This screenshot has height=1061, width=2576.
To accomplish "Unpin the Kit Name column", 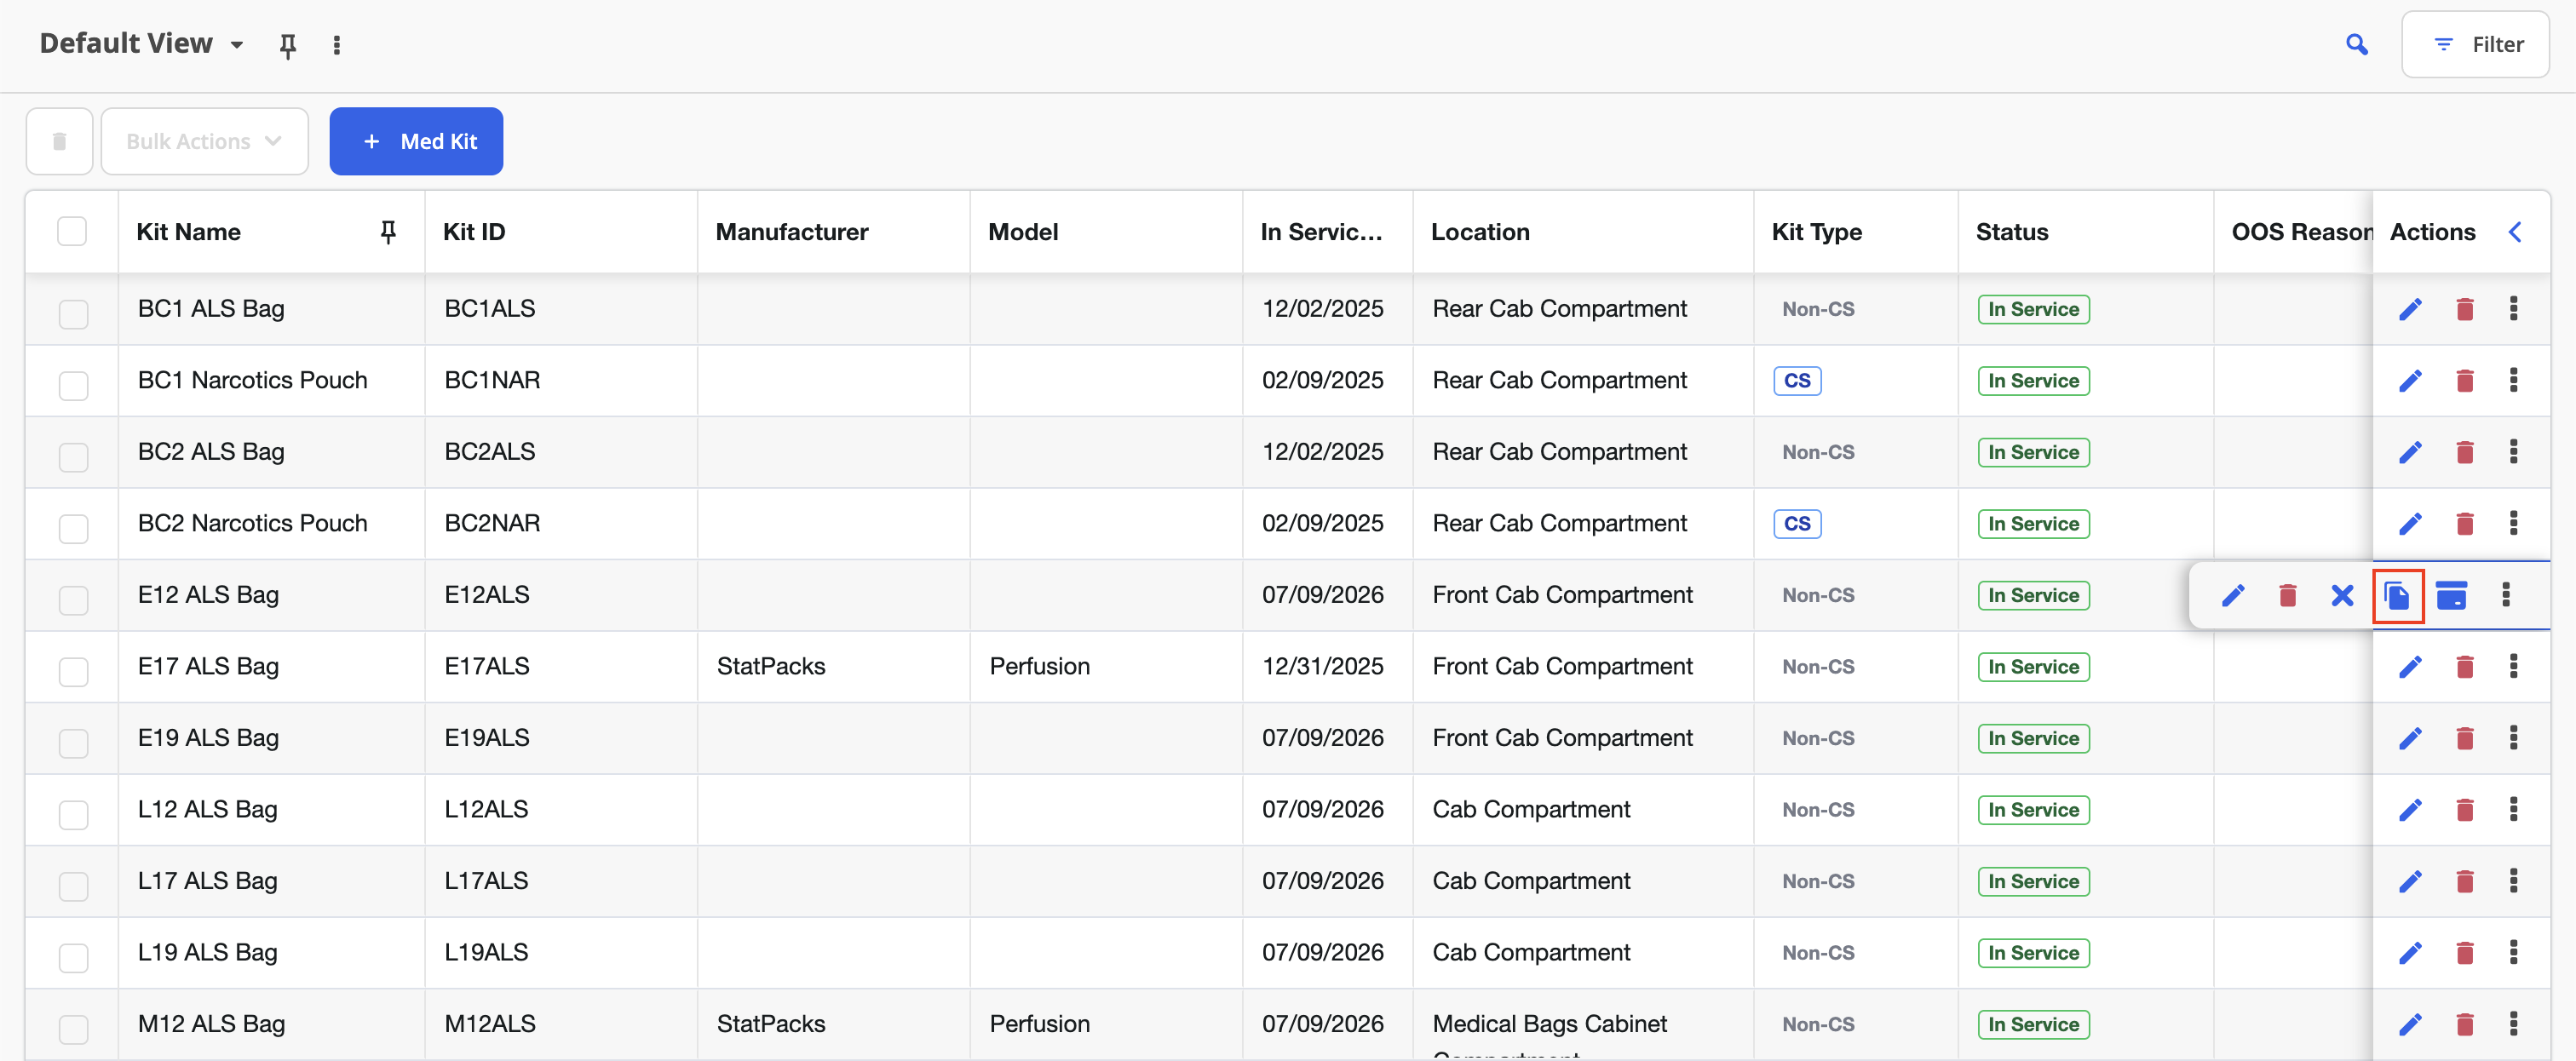I will (x=388, y=232).
